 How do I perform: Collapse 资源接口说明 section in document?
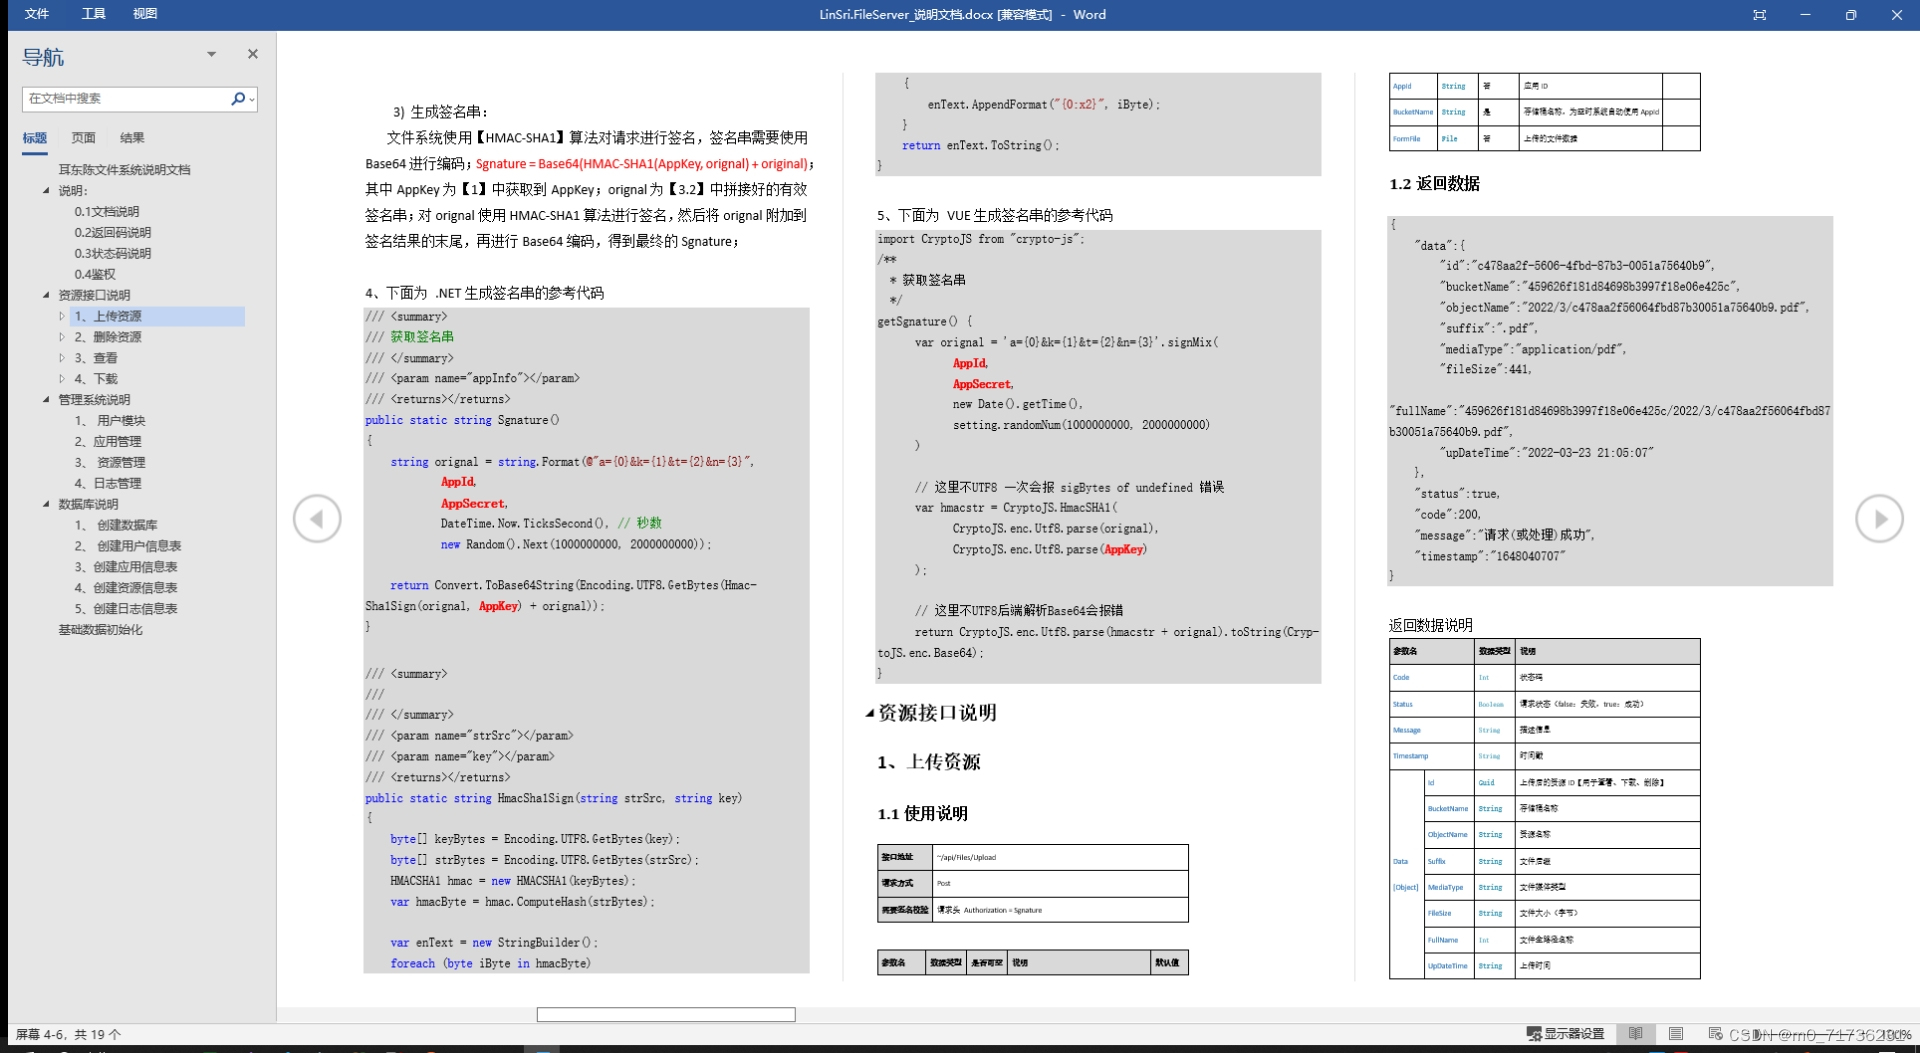pos(869,713)
